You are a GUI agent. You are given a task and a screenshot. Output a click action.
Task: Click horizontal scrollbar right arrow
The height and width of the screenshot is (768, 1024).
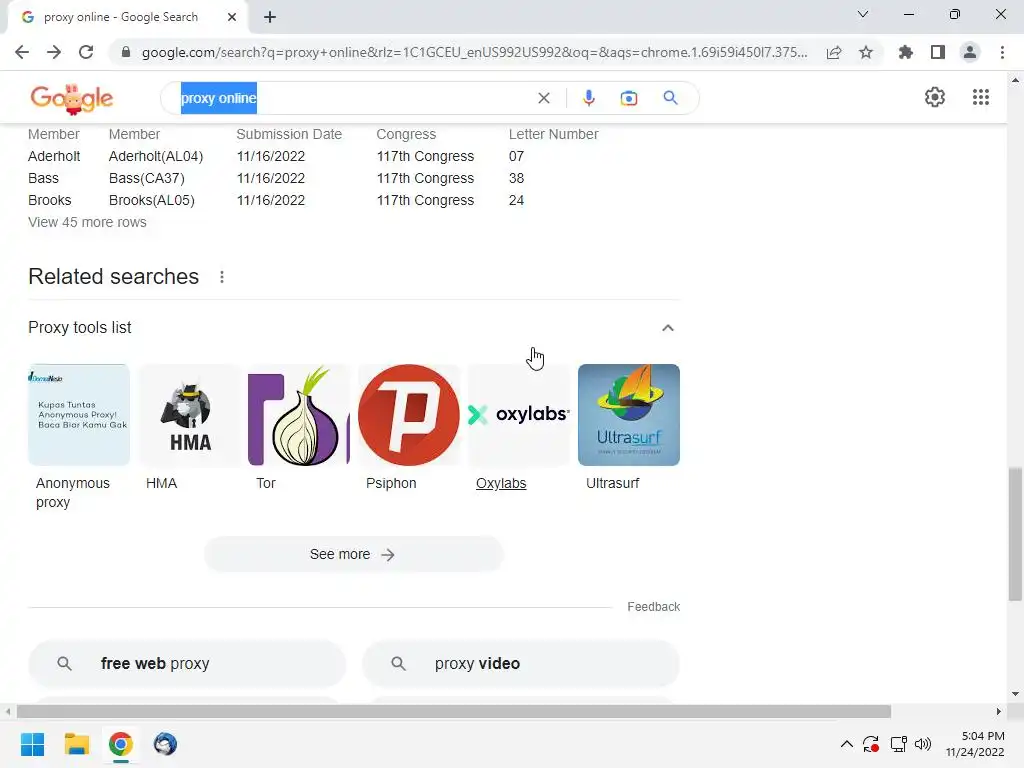click(x=999, y=711)
